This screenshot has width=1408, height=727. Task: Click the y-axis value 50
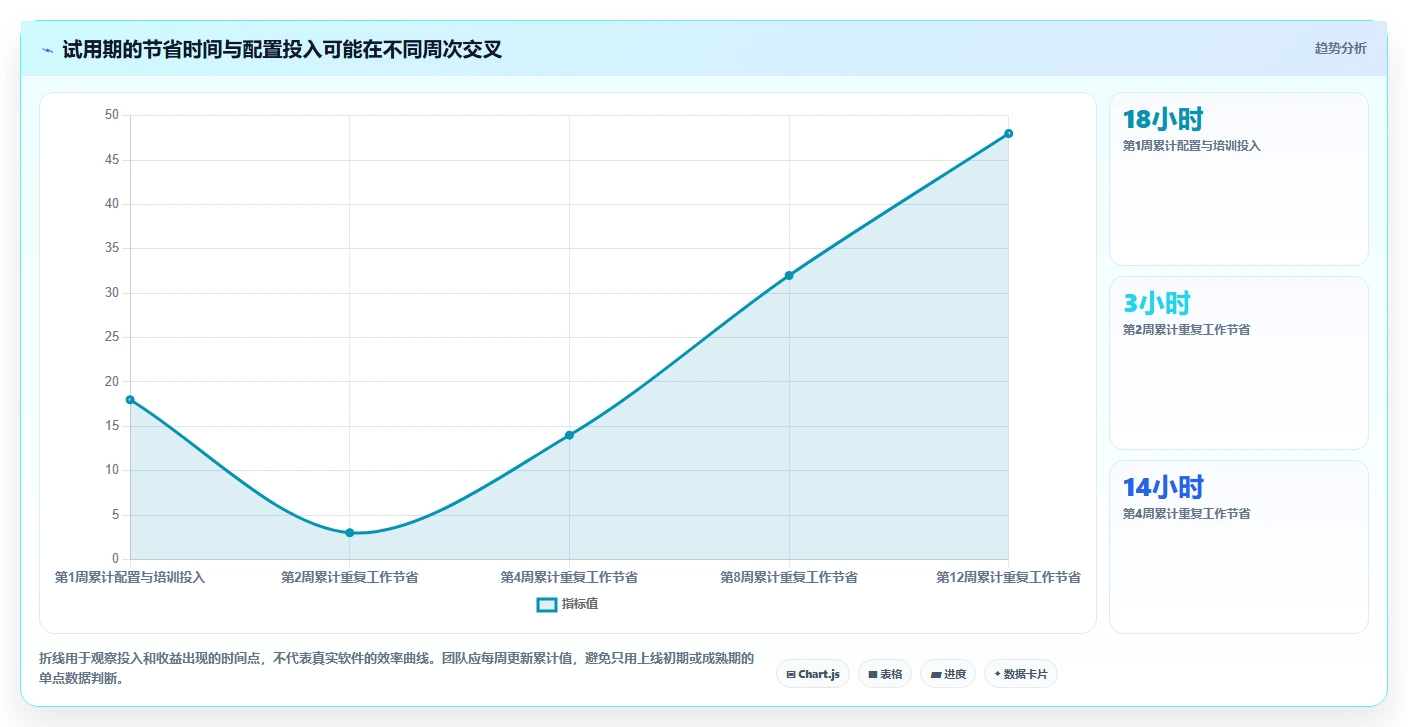click(x=112, y=115)
